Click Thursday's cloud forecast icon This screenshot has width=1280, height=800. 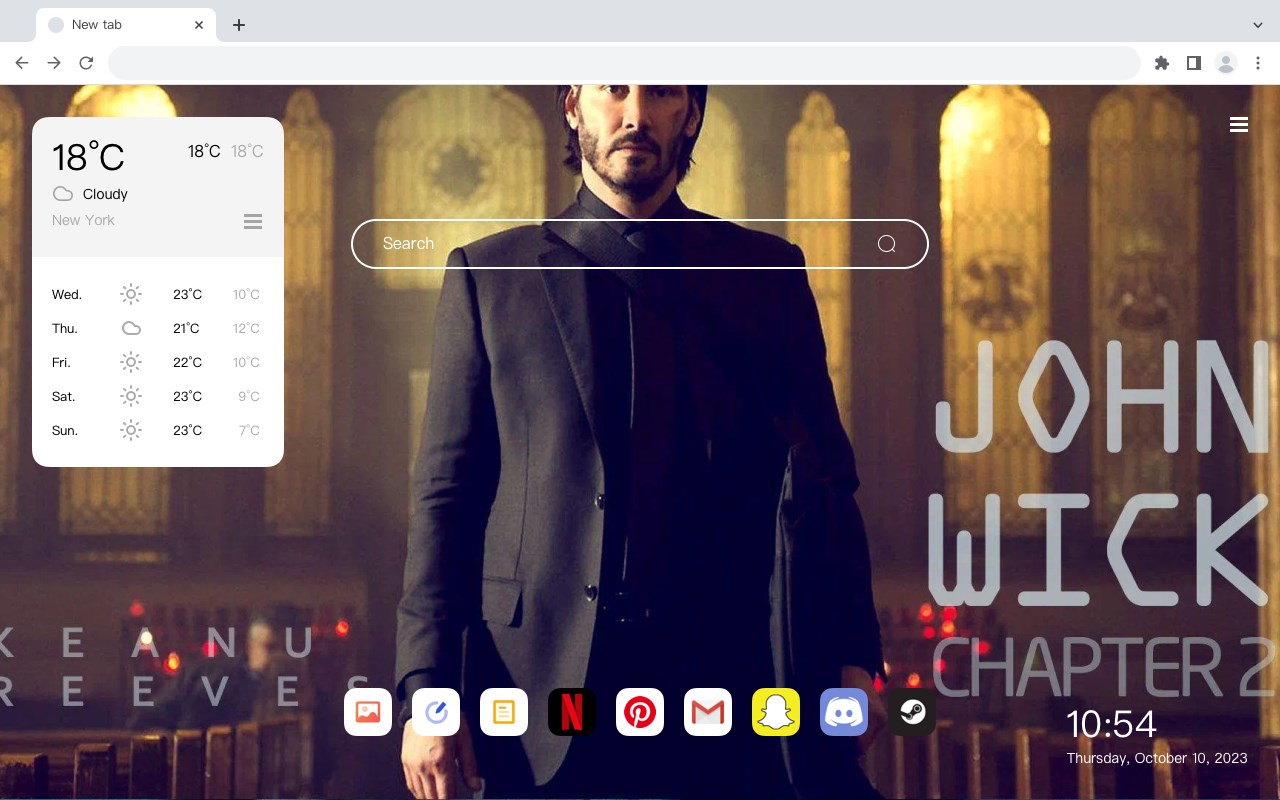(131, 328)
